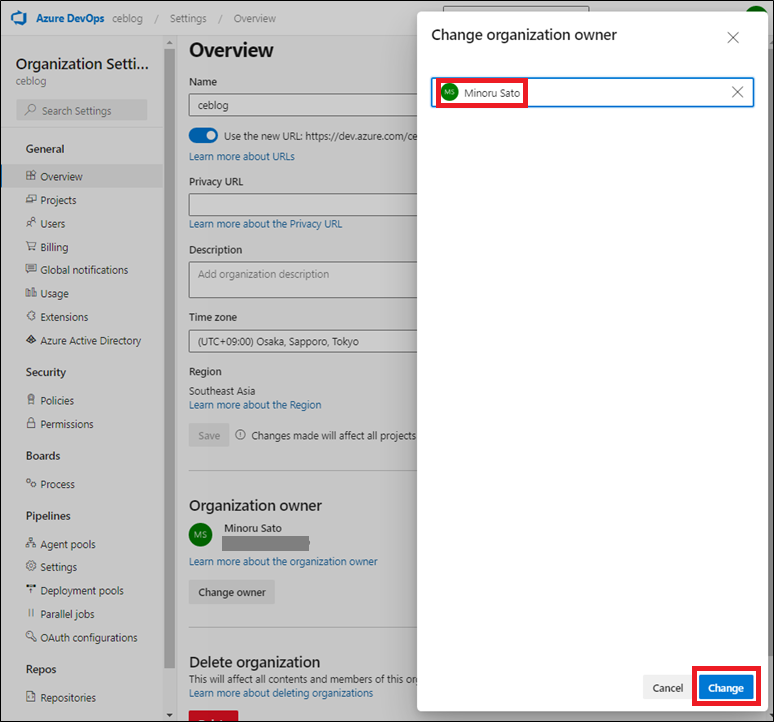Click the Agent pools icon

click(x=31, y=543)
